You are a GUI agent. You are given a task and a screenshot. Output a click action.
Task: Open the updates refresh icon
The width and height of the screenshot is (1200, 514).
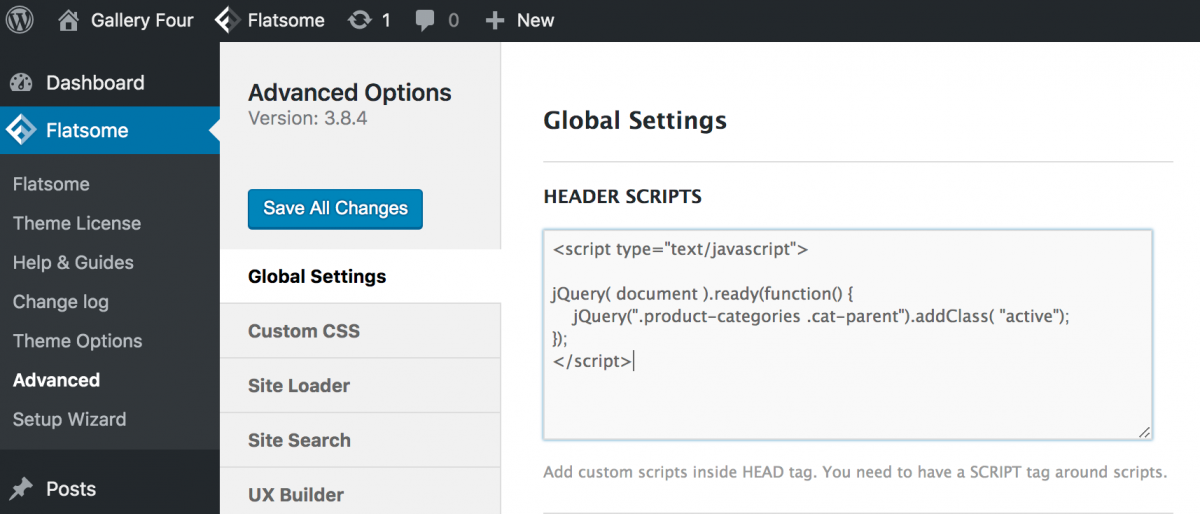(358, 20)
